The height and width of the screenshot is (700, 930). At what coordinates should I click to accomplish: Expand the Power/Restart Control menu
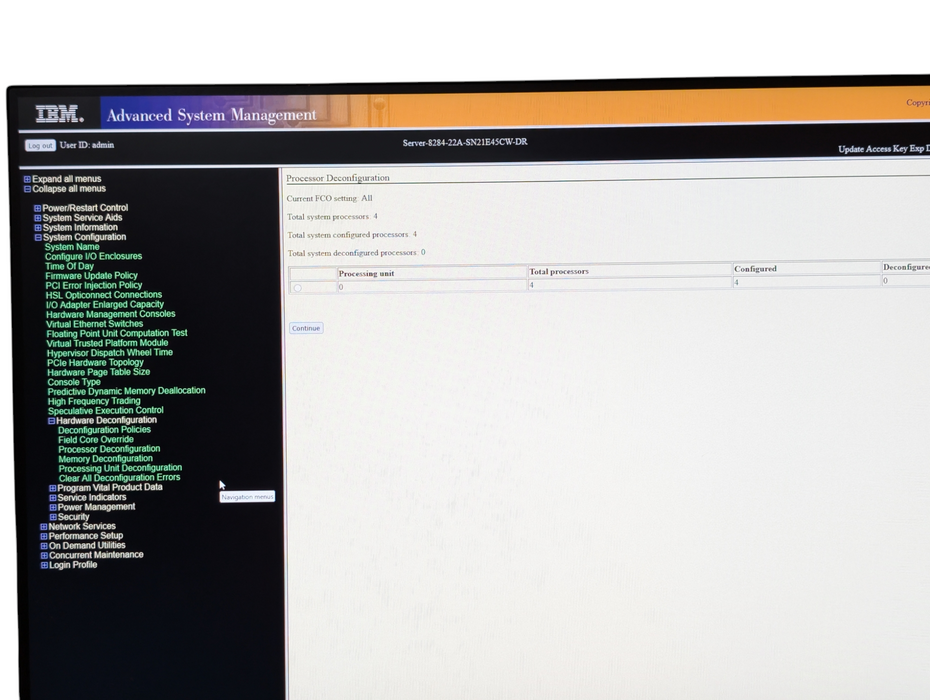coord(37,208)
